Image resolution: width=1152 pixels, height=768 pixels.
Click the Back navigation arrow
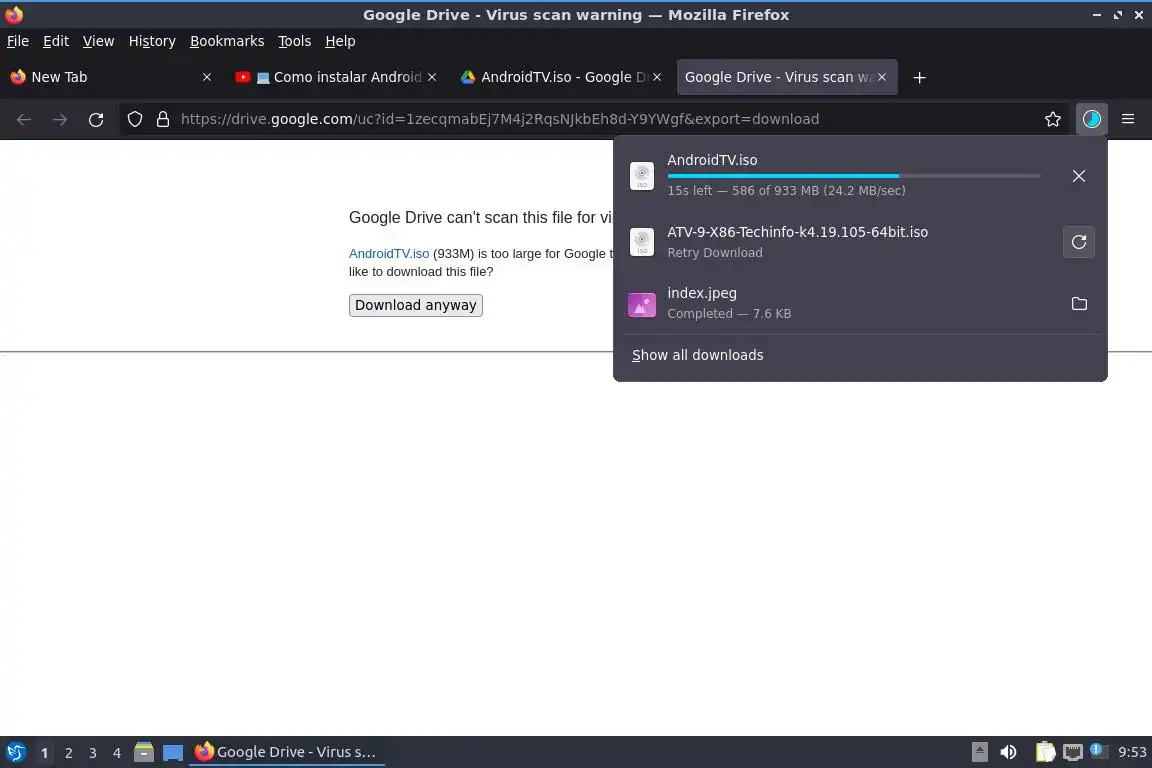pos(24,119)
